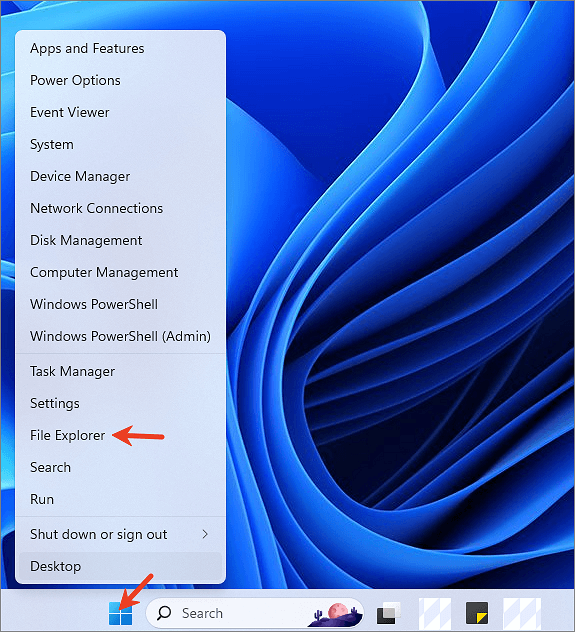Open Power Options
This screenshot has height=632, width=575.
tap(120, 80)
